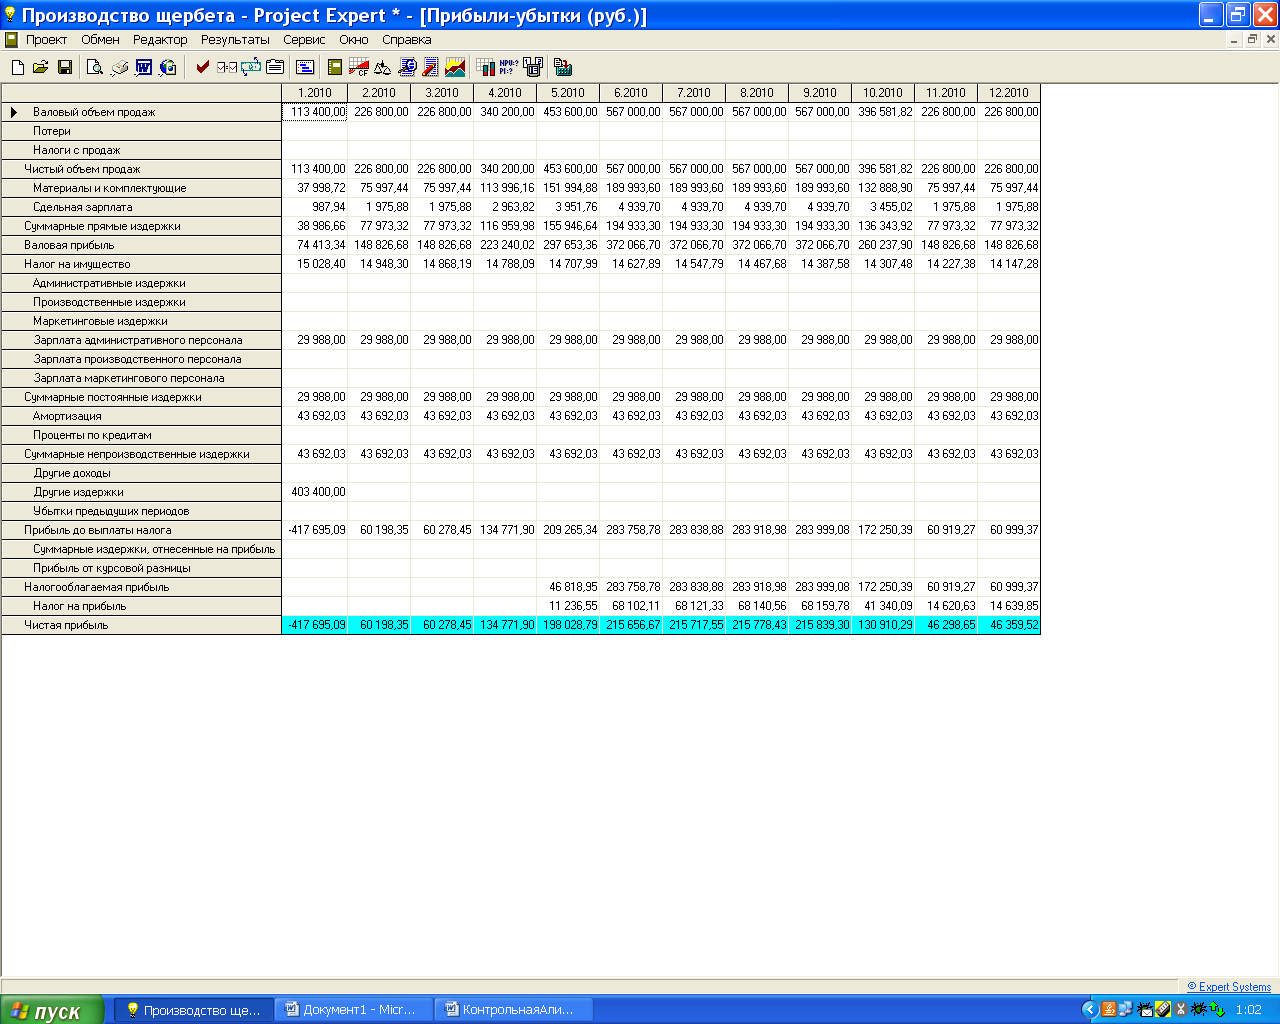Open the Справка menu
1280x1024 pixels.
(407, 40)
